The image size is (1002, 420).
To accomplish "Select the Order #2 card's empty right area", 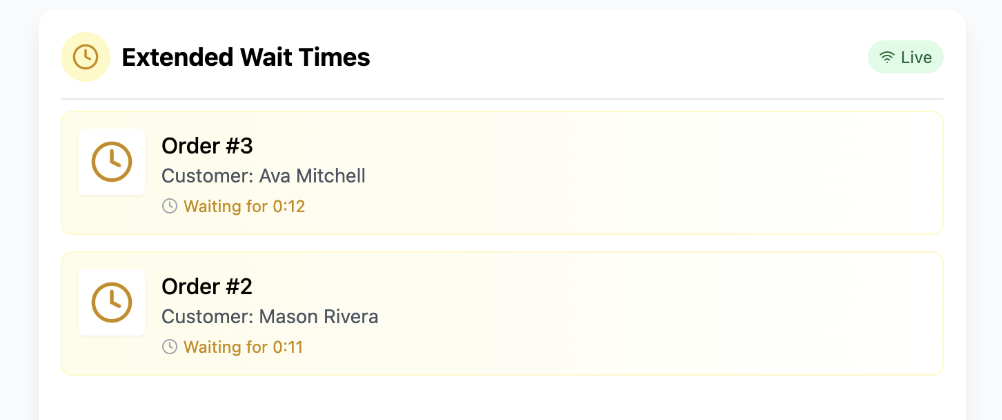I will click(x=700, y=313).
